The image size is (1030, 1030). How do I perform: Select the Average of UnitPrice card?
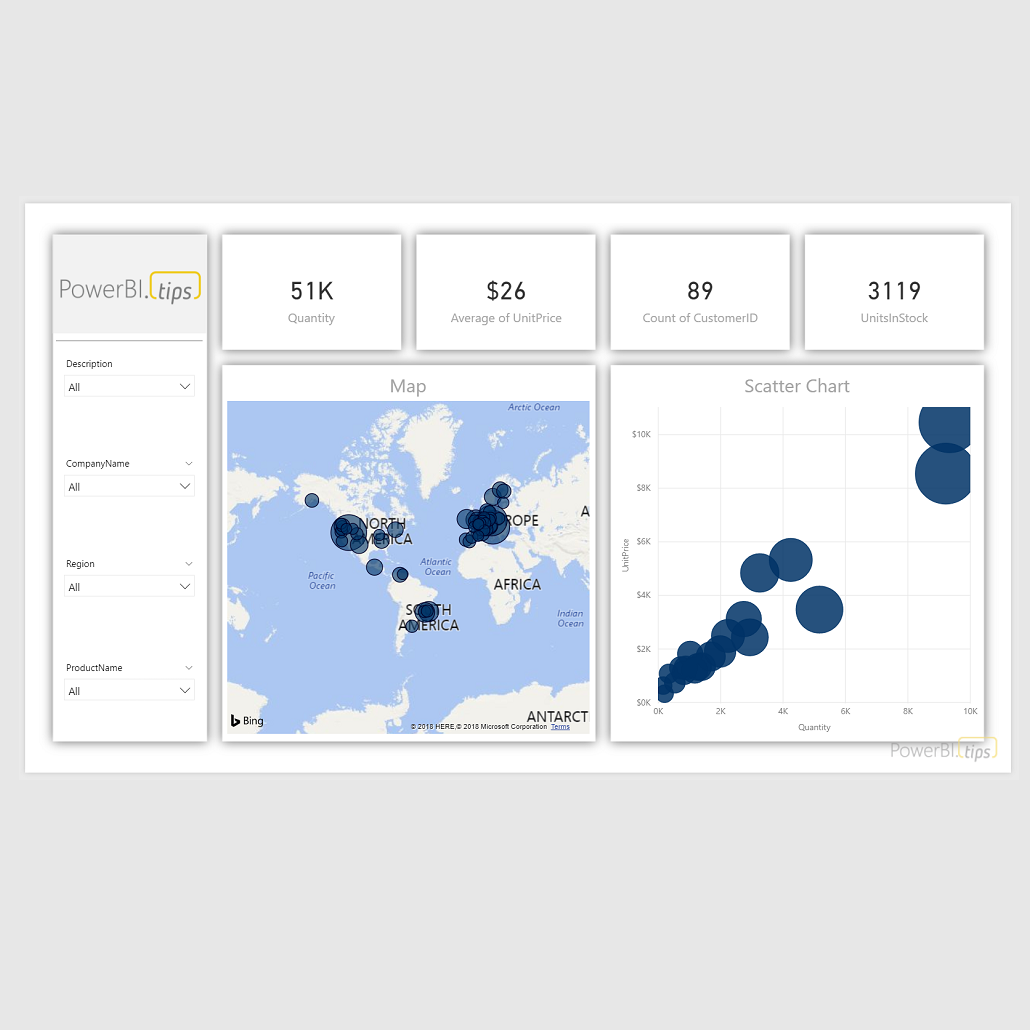[x=506, y=292]
